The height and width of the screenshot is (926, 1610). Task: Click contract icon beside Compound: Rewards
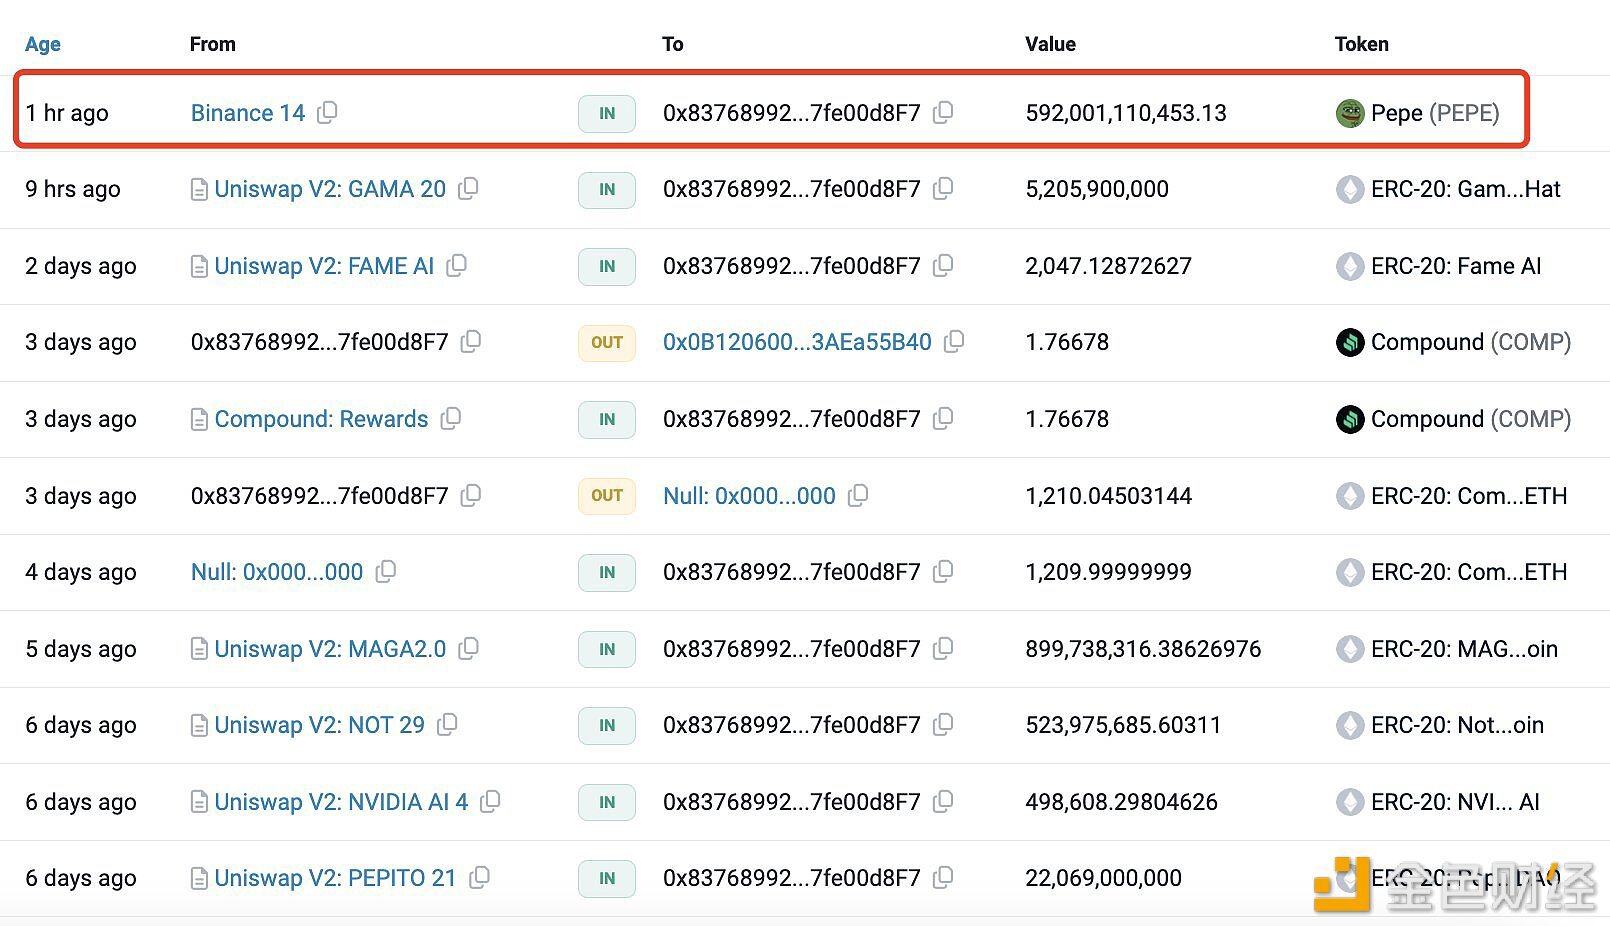(x=199, y=419)
